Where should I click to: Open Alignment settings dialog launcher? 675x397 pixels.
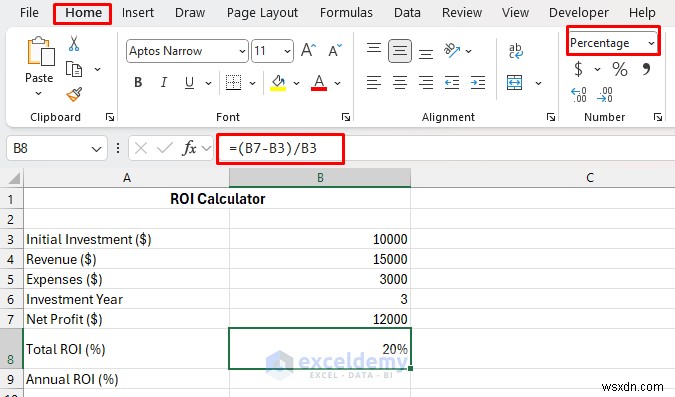click(x=551, y=117)
